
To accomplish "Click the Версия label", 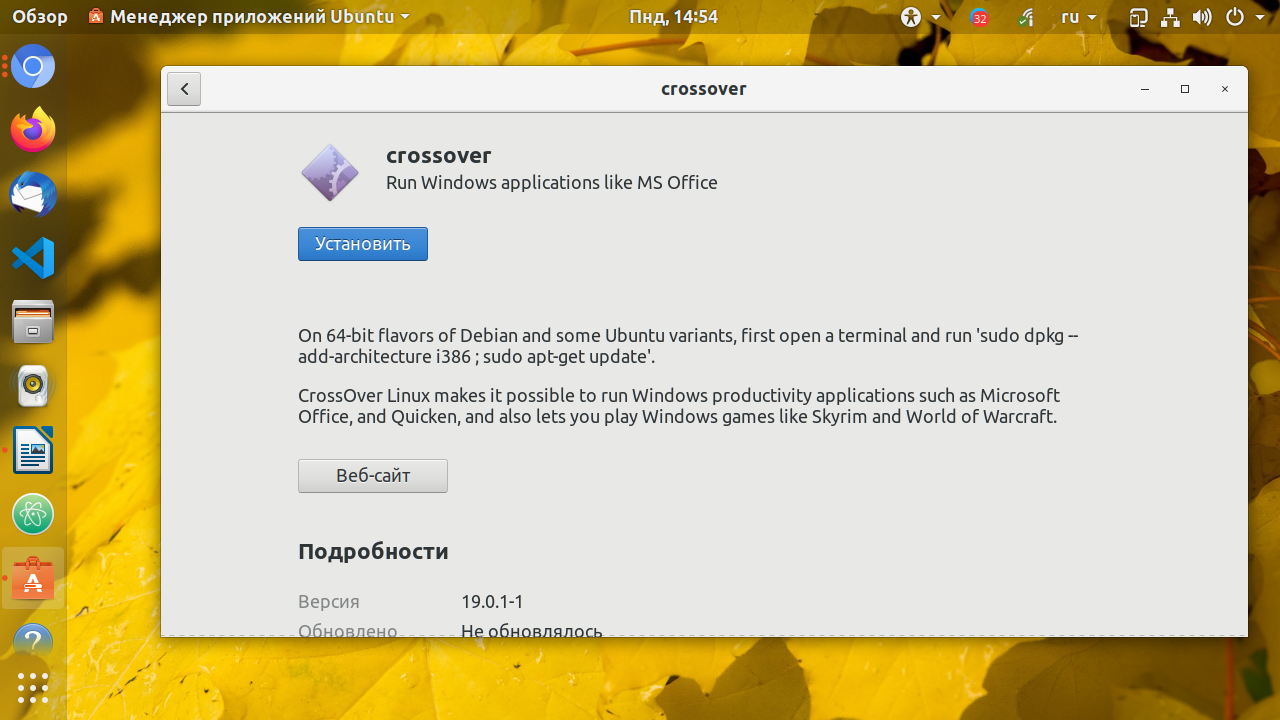I will (329, 602).
